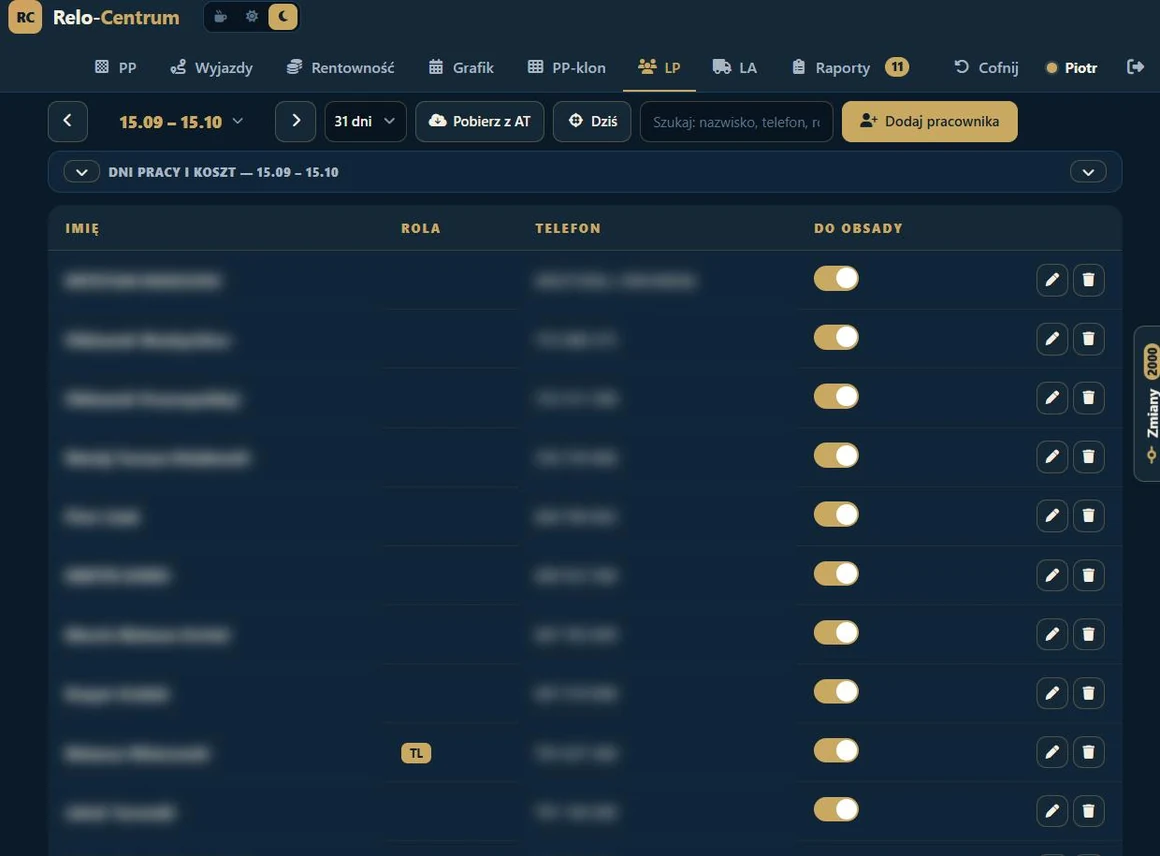Click the RC logo badge
Image resolution: width=1160 pixels, height=856 pixels.
(x=25, y=17)
